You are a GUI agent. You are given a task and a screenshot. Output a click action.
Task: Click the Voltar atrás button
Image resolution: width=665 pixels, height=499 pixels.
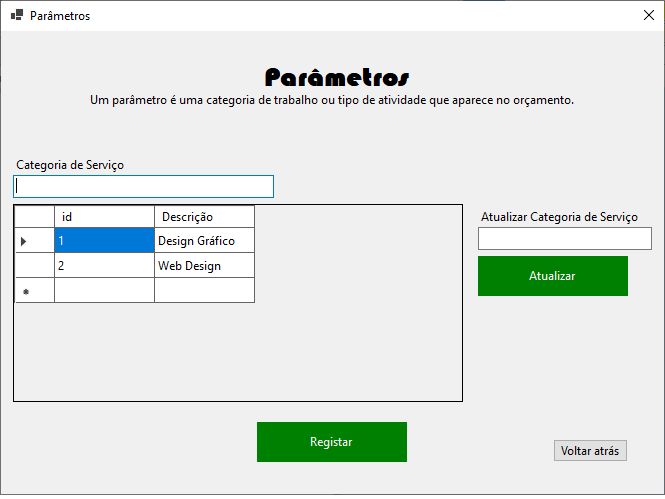pyautogui.click(x=590, y=451)
